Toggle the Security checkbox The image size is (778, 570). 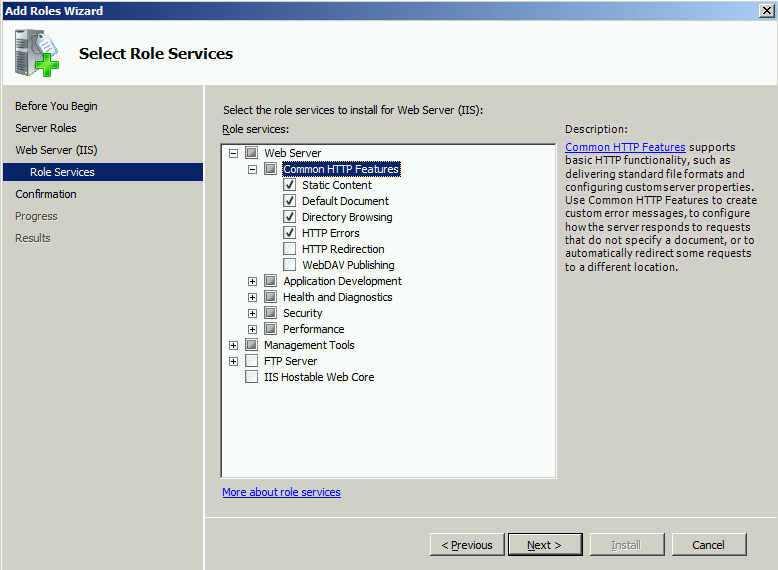coord(270,313)
